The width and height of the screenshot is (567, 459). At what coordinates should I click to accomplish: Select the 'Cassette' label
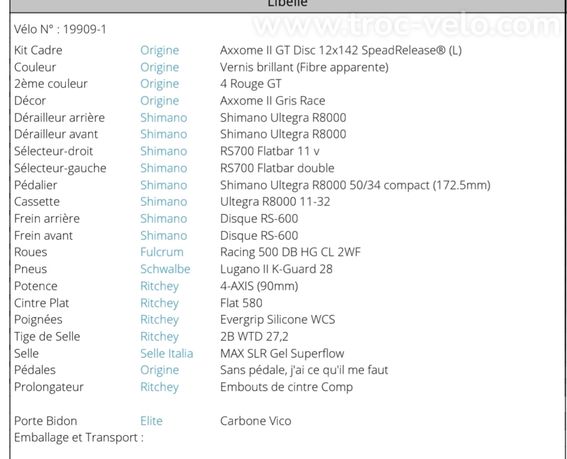[37, 201]
